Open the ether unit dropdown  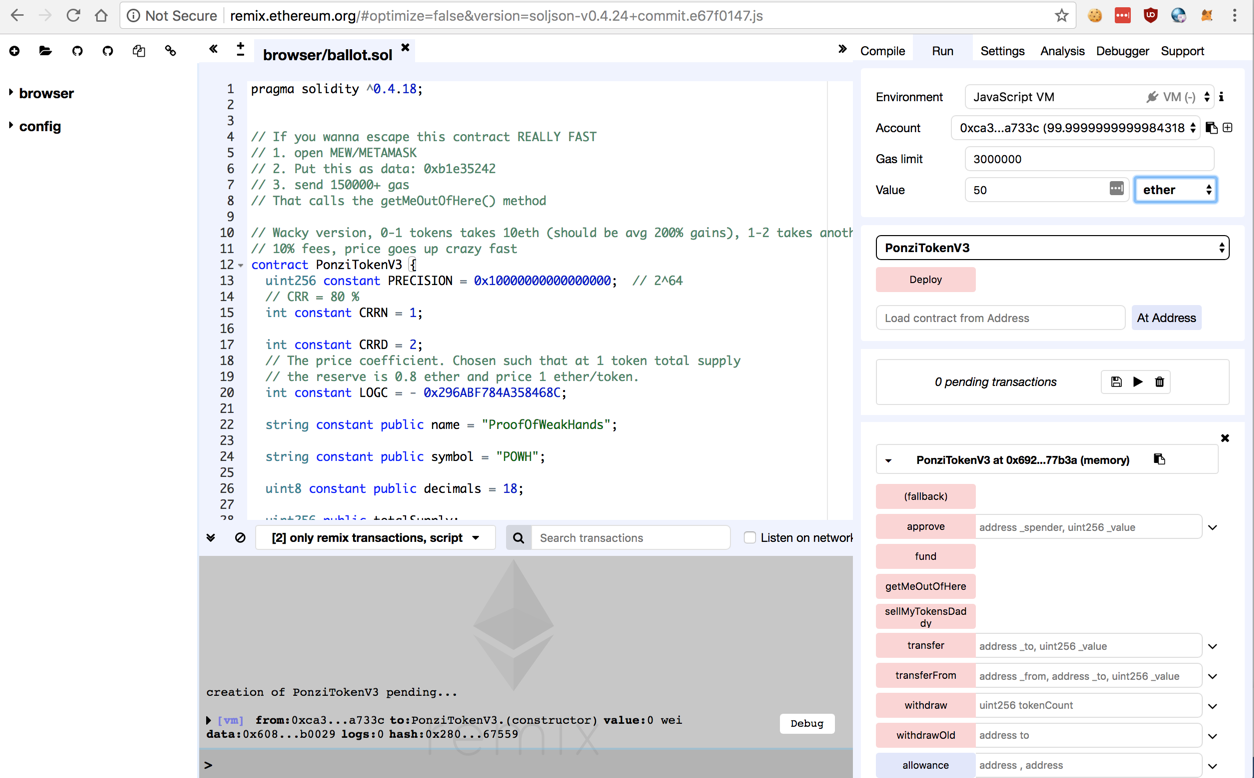[1175, 190]
